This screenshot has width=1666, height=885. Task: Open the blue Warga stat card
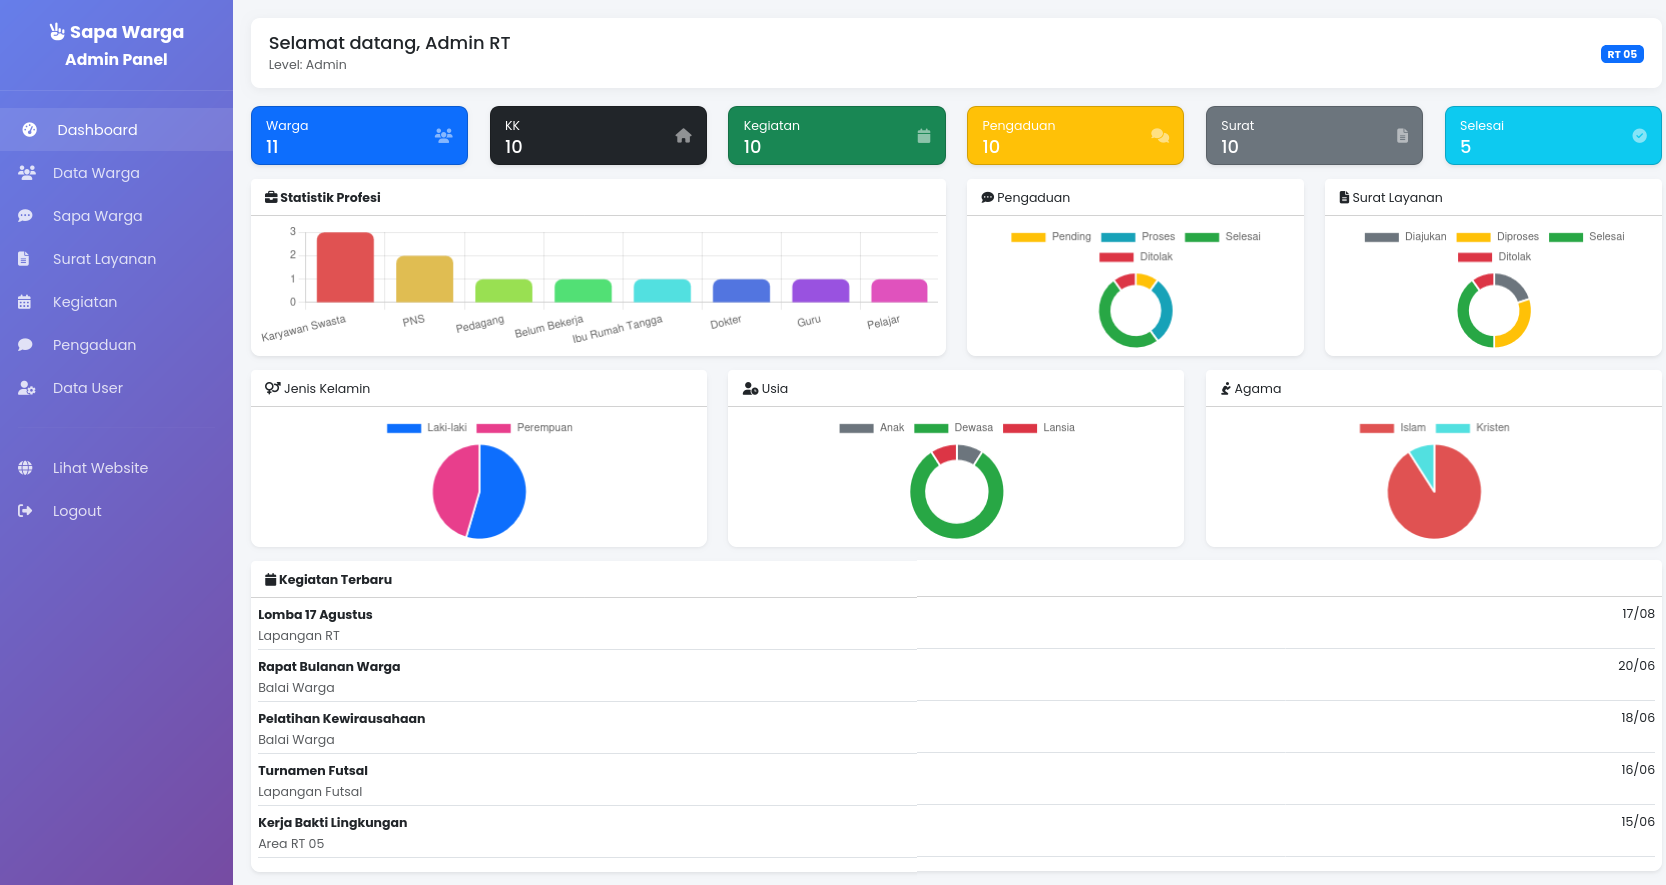[x=359, y=136]
